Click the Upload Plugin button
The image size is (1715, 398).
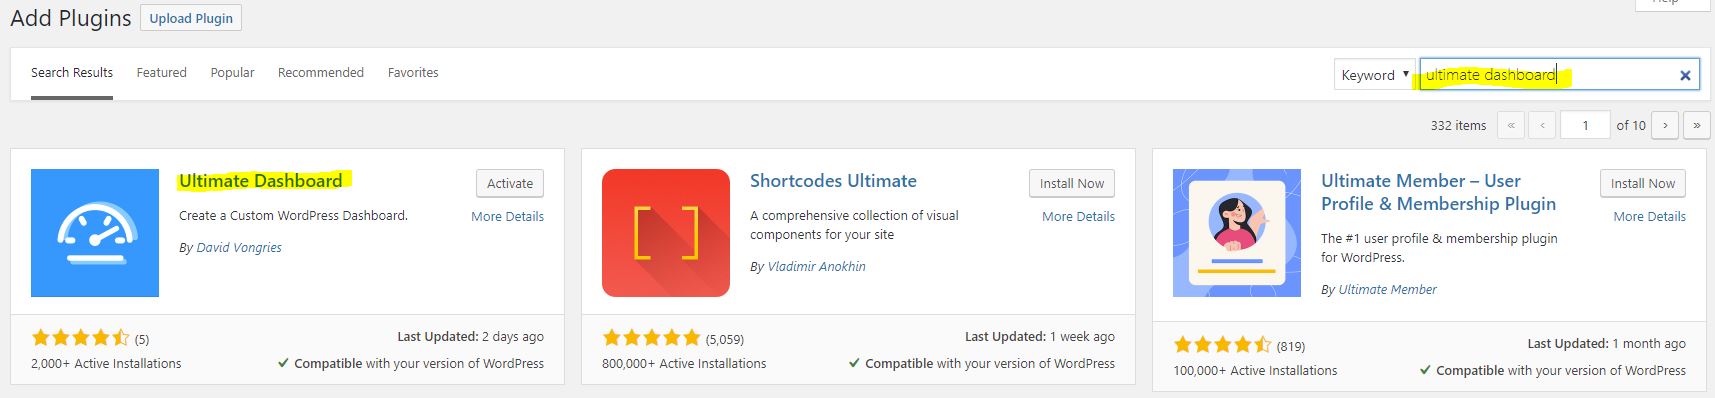click(x=191, y=18)
